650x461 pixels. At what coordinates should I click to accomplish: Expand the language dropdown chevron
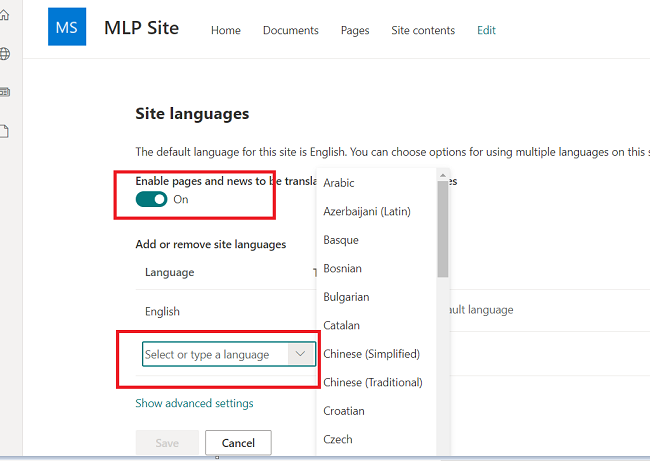(300, 354)
